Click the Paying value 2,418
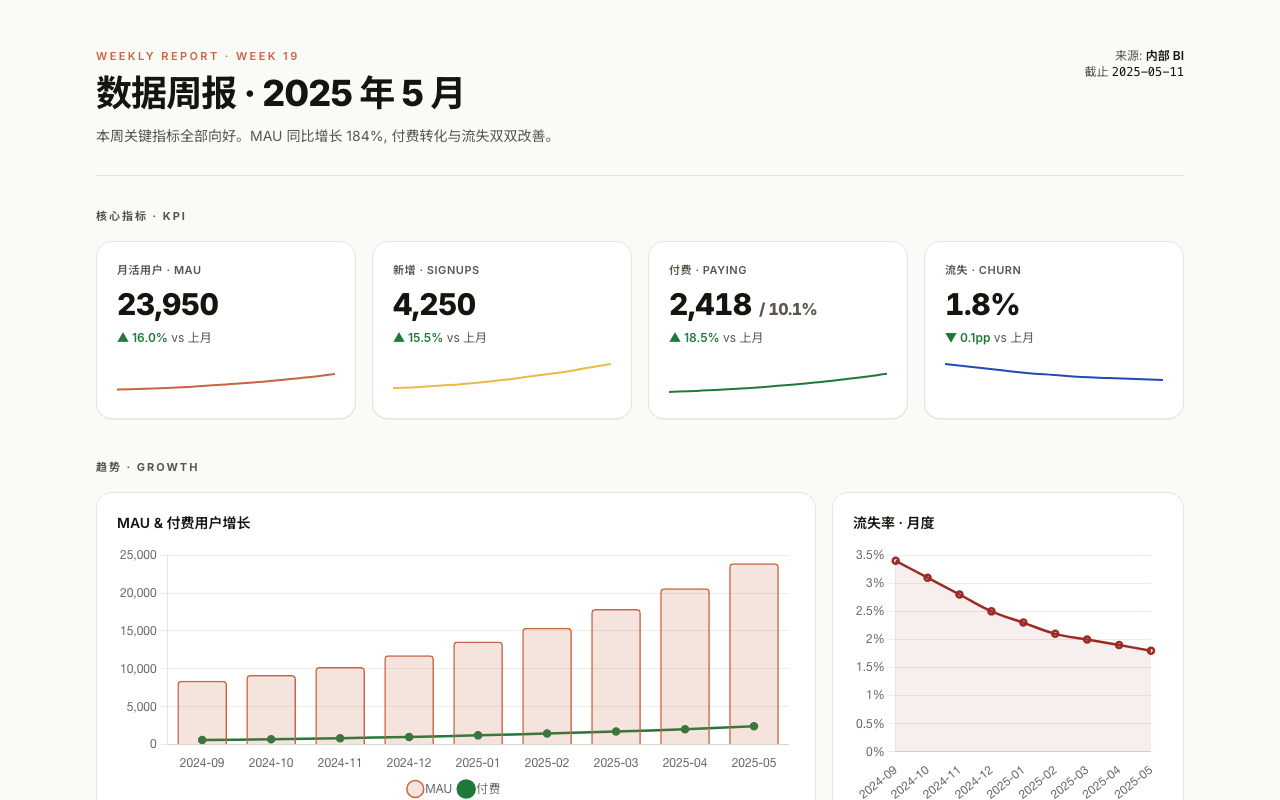1280x800 pixels. [710, 304]
